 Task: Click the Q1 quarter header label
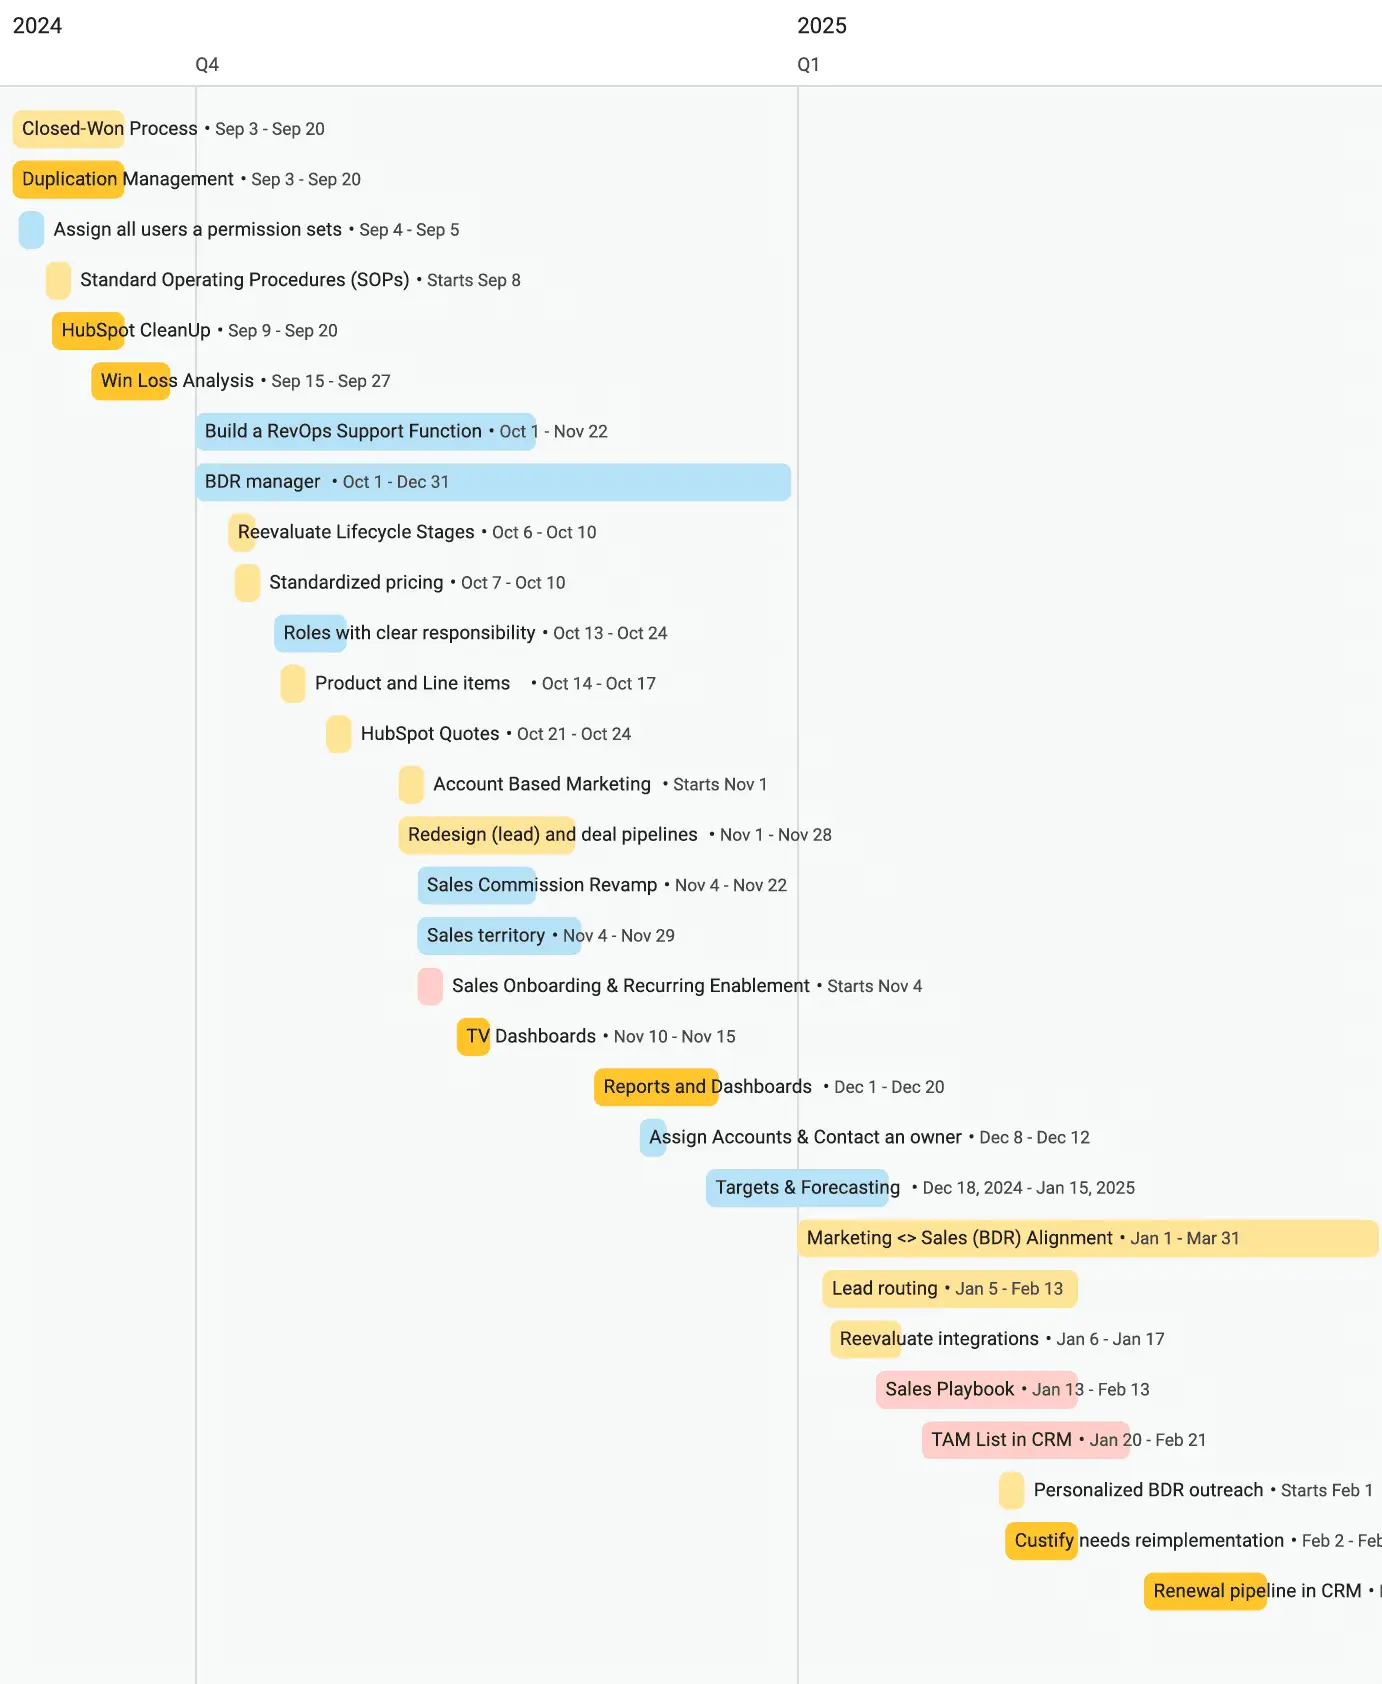808,65
